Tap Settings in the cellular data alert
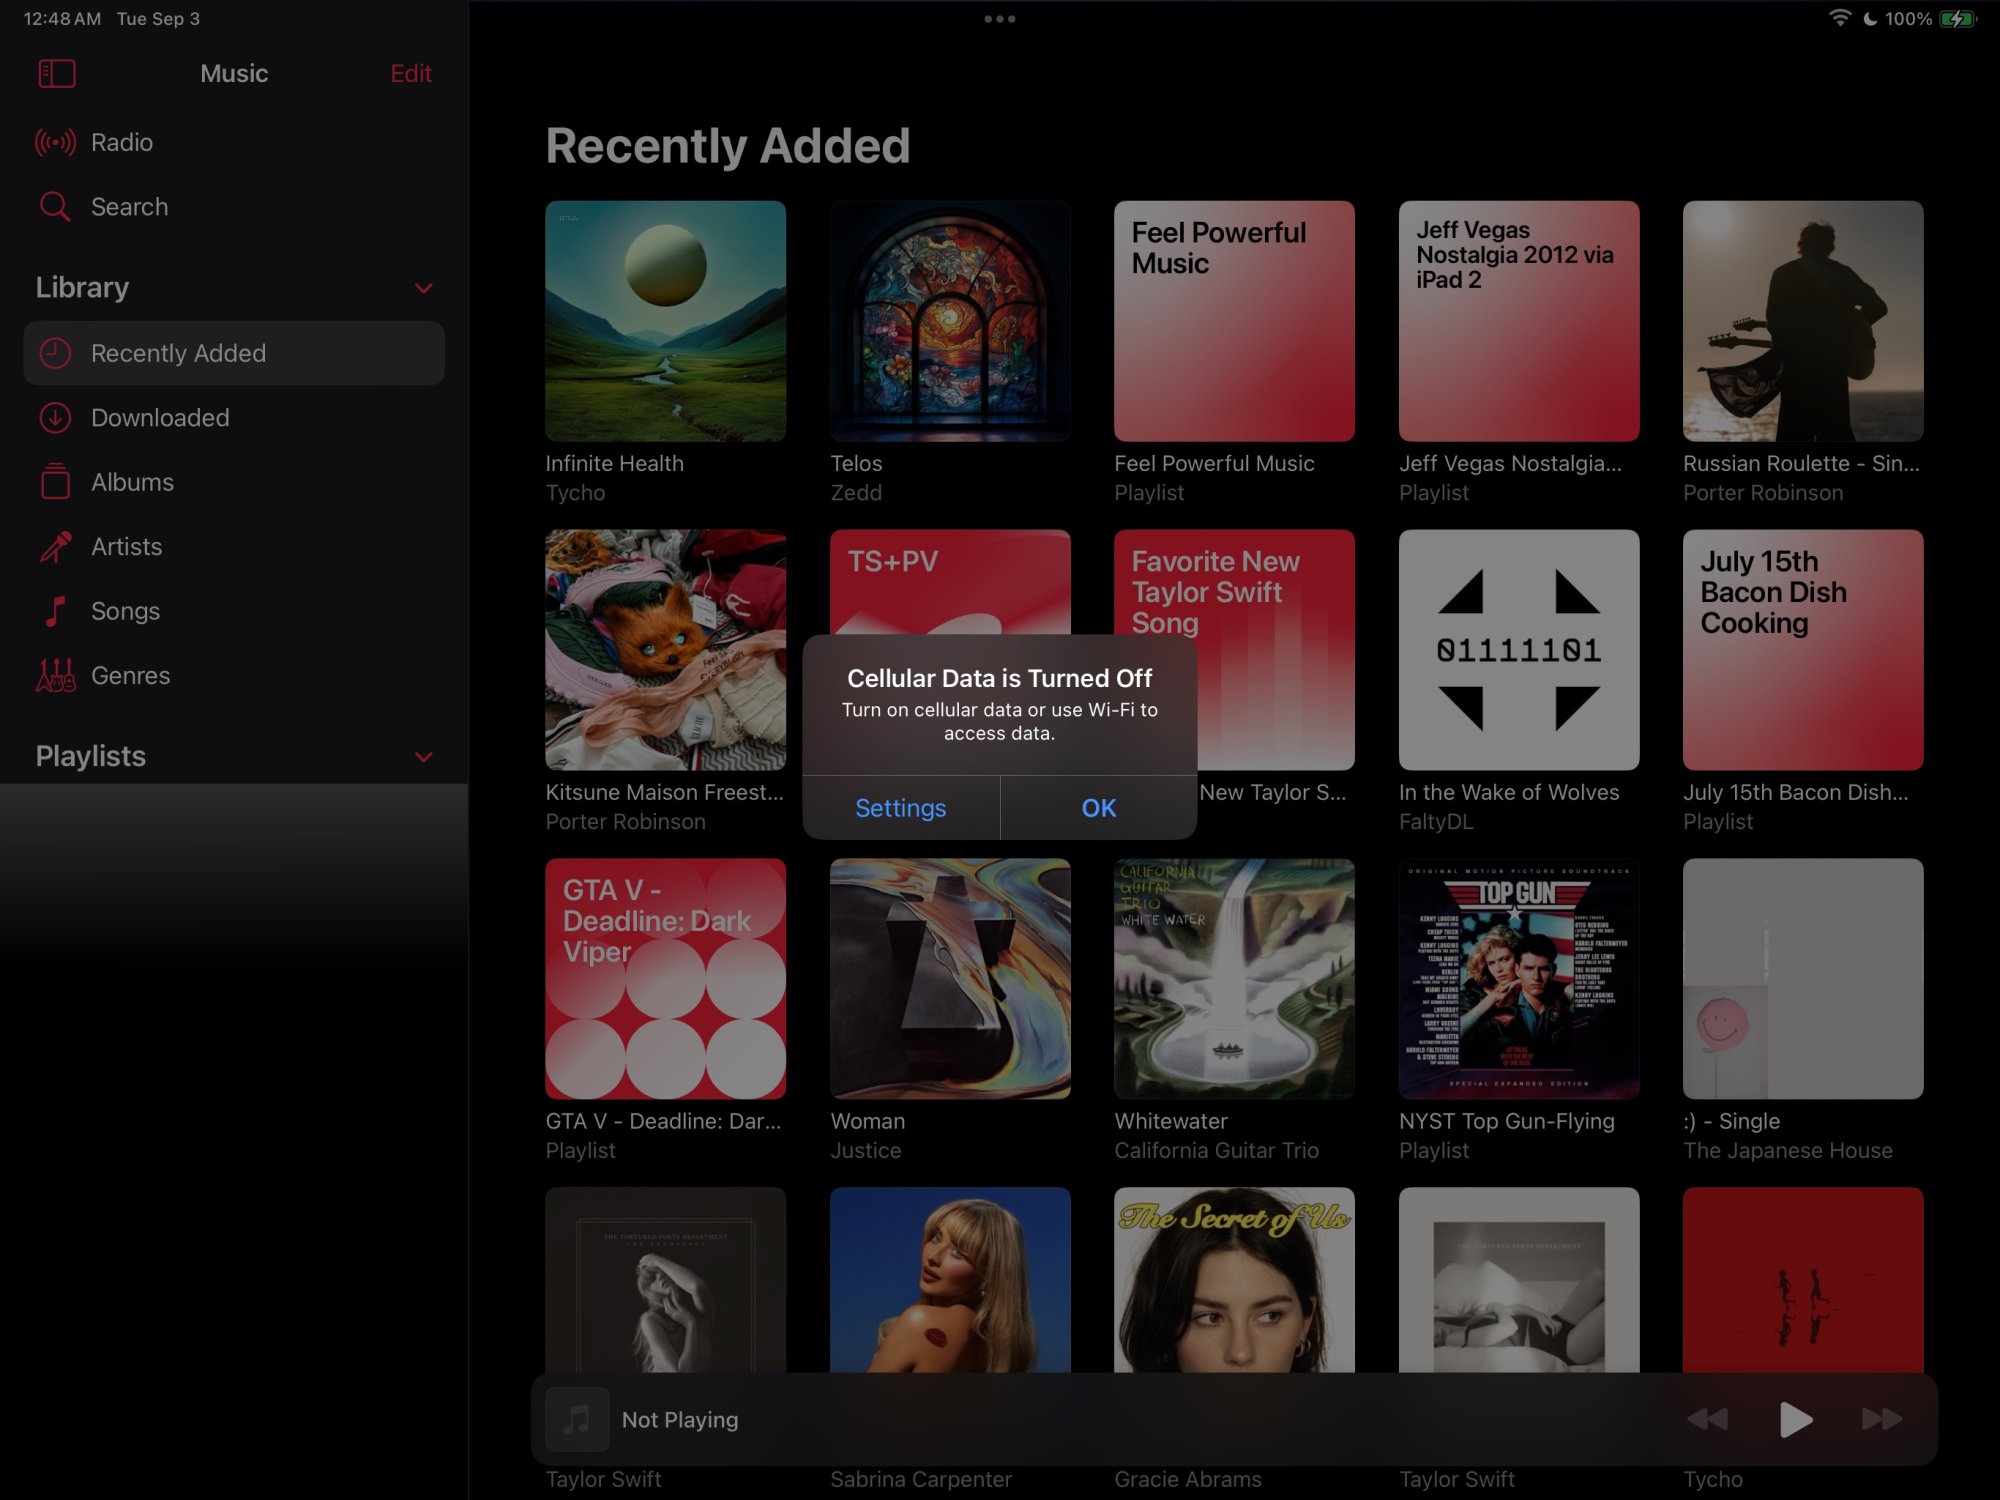 click(x=900, y=808)
